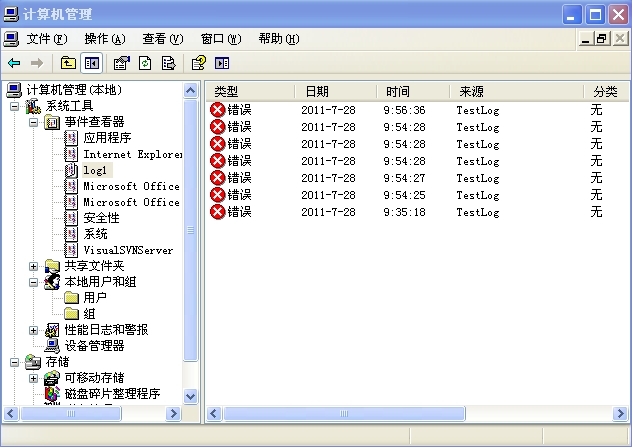Click the 性能日志和警报 icon

[52, 330]
